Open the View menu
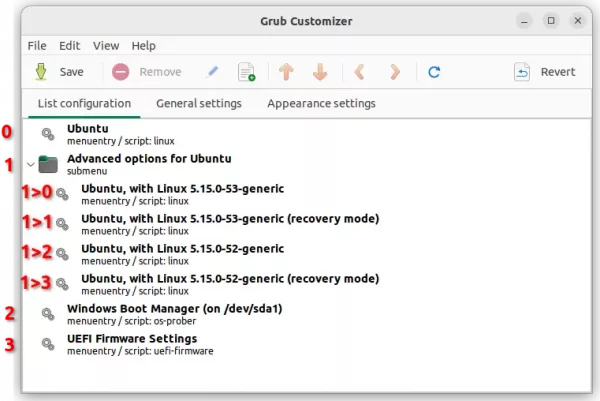Screen dimensions: 600x401 coord(106,46)
